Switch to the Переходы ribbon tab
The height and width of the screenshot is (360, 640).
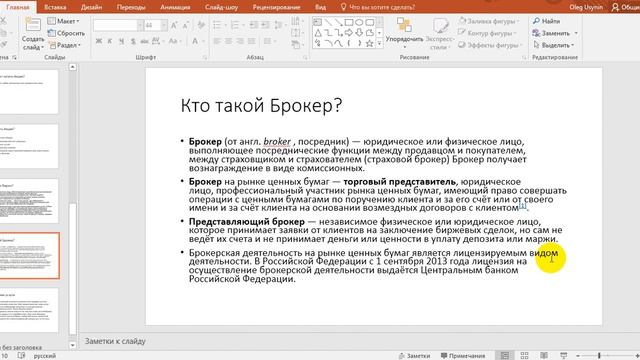tap(131, 7)
